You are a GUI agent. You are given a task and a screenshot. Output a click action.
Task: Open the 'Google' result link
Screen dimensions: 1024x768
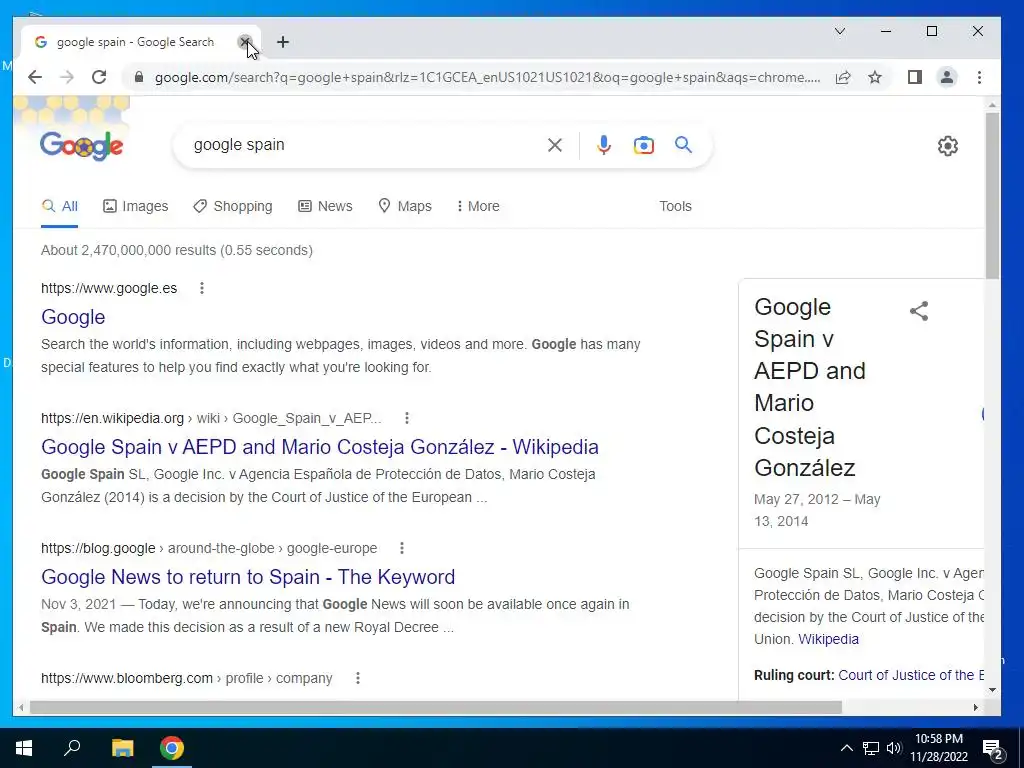(73, 317)
